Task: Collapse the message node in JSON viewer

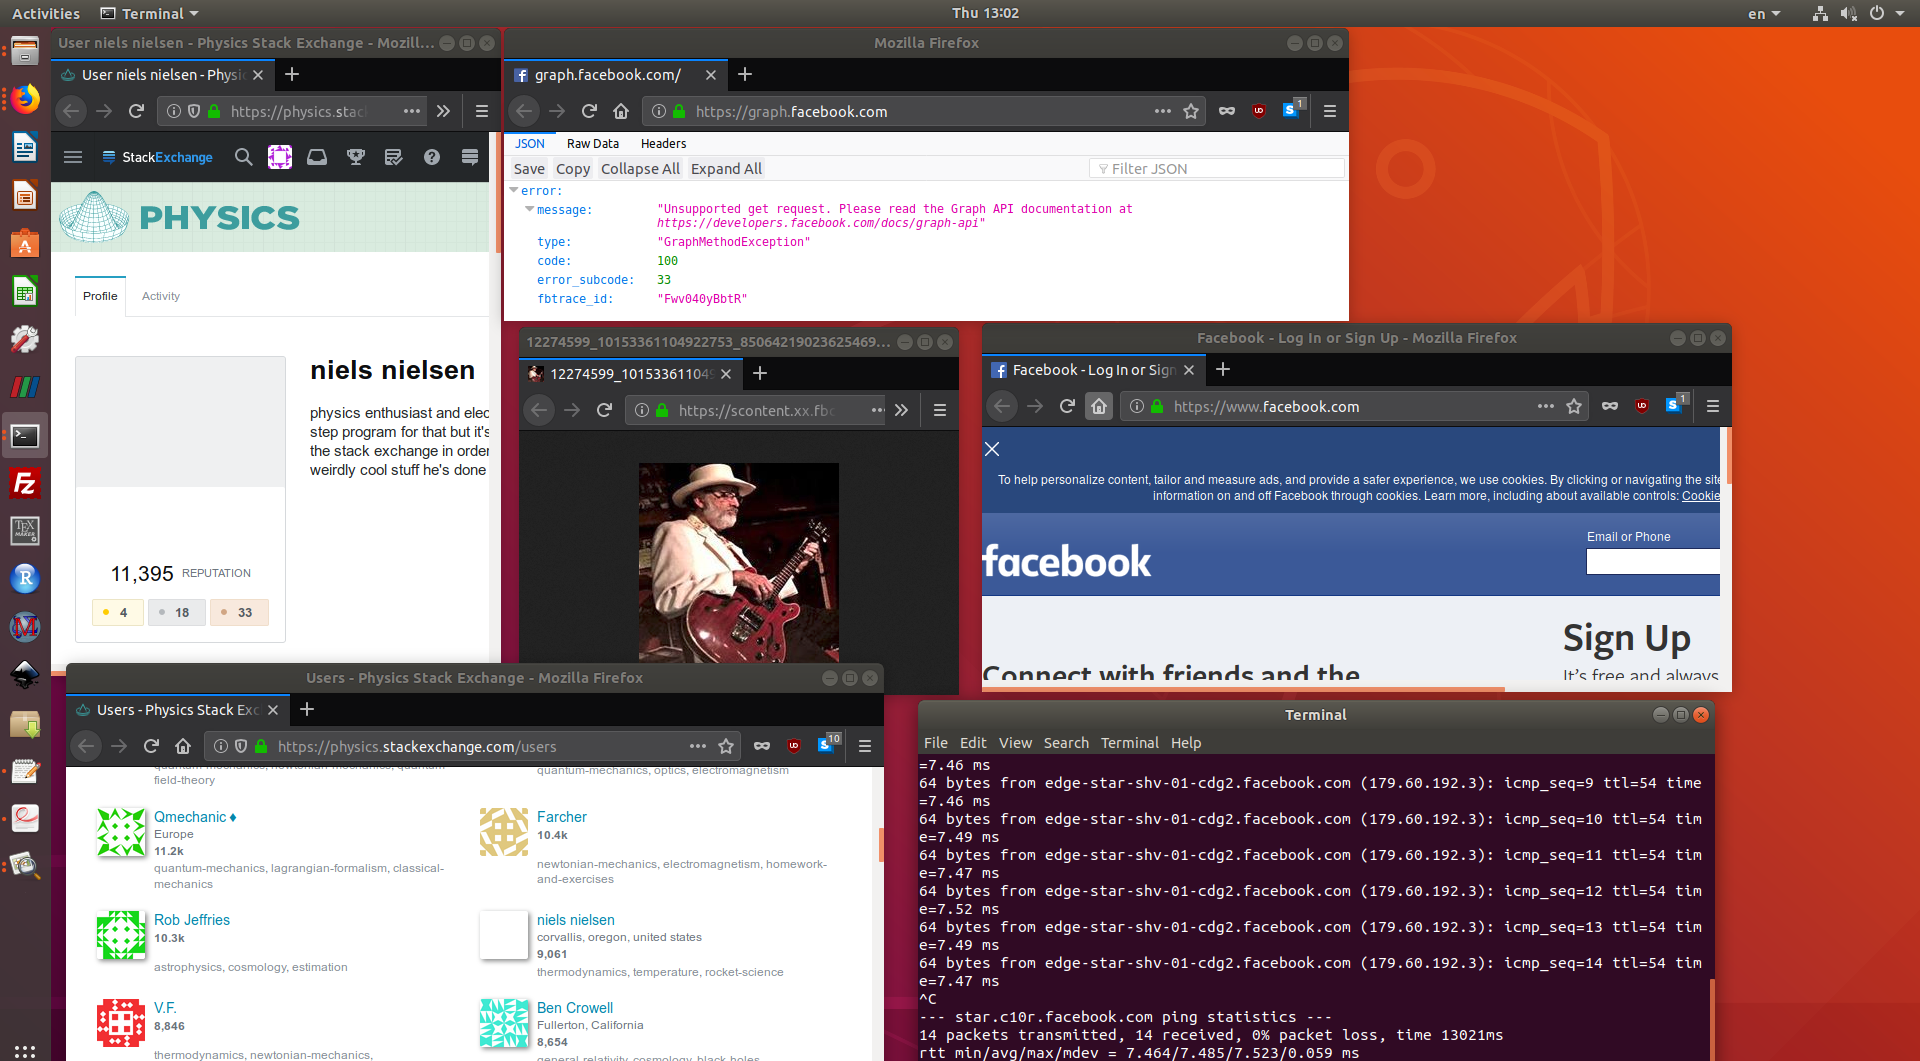Action: pyautogui.click(x=530, y=209)
